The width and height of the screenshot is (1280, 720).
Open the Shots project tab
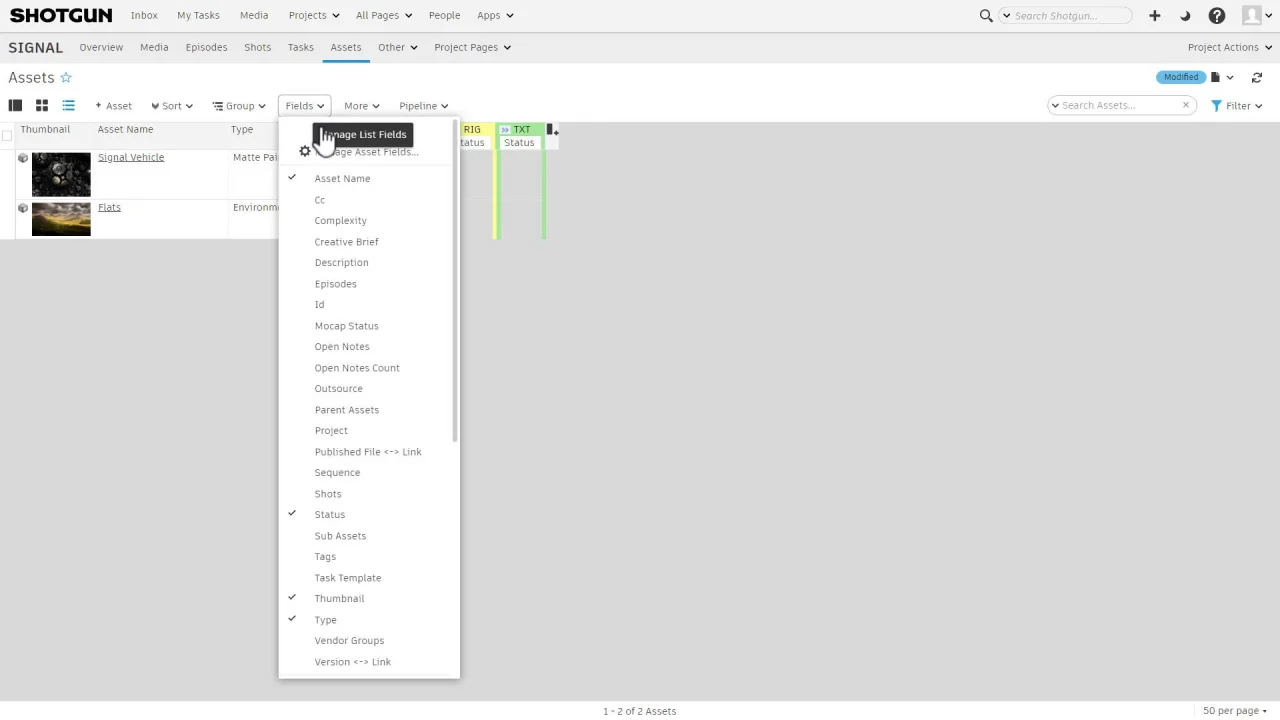[x=257, y=47]
